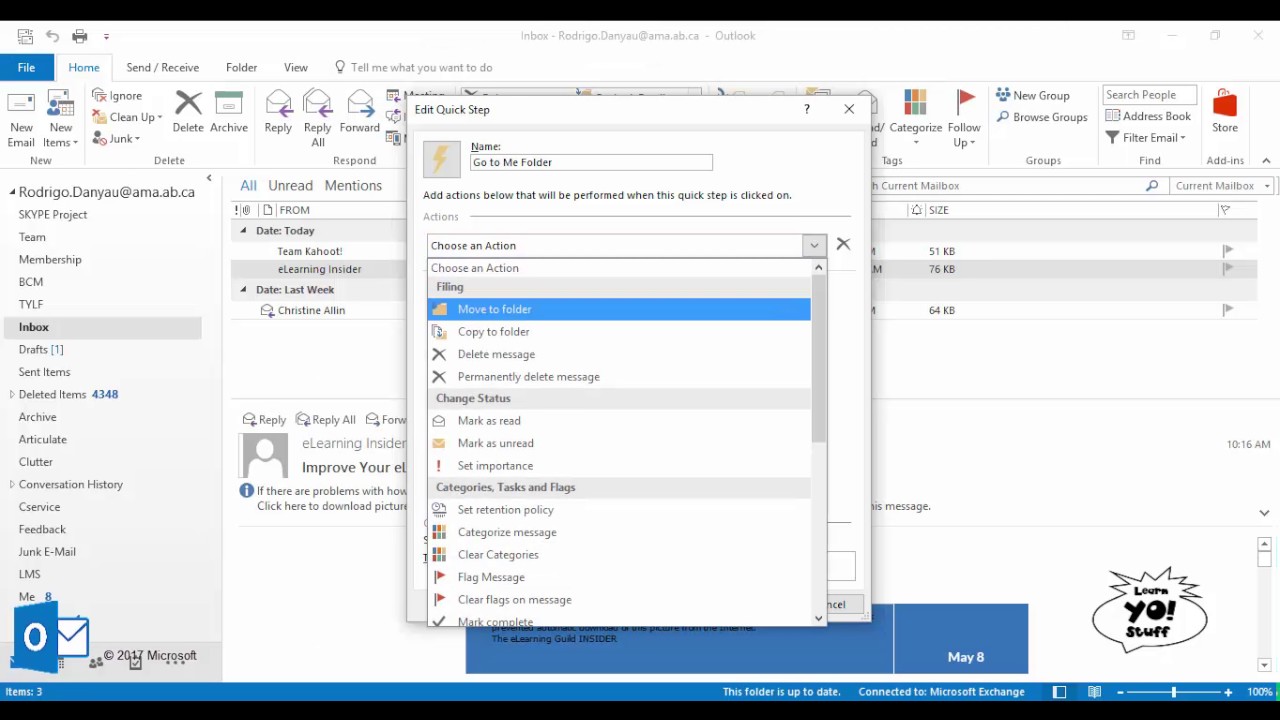
Task: Select Categorize message action
Action: (619, 532)
